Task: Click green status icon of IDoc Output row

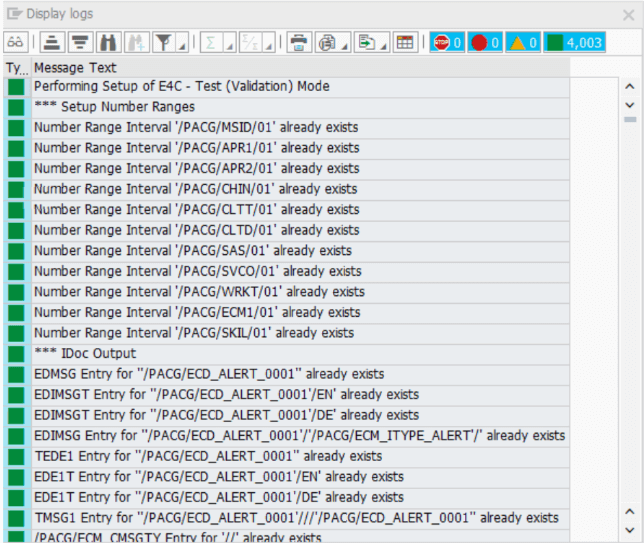Action: point(16,354)
